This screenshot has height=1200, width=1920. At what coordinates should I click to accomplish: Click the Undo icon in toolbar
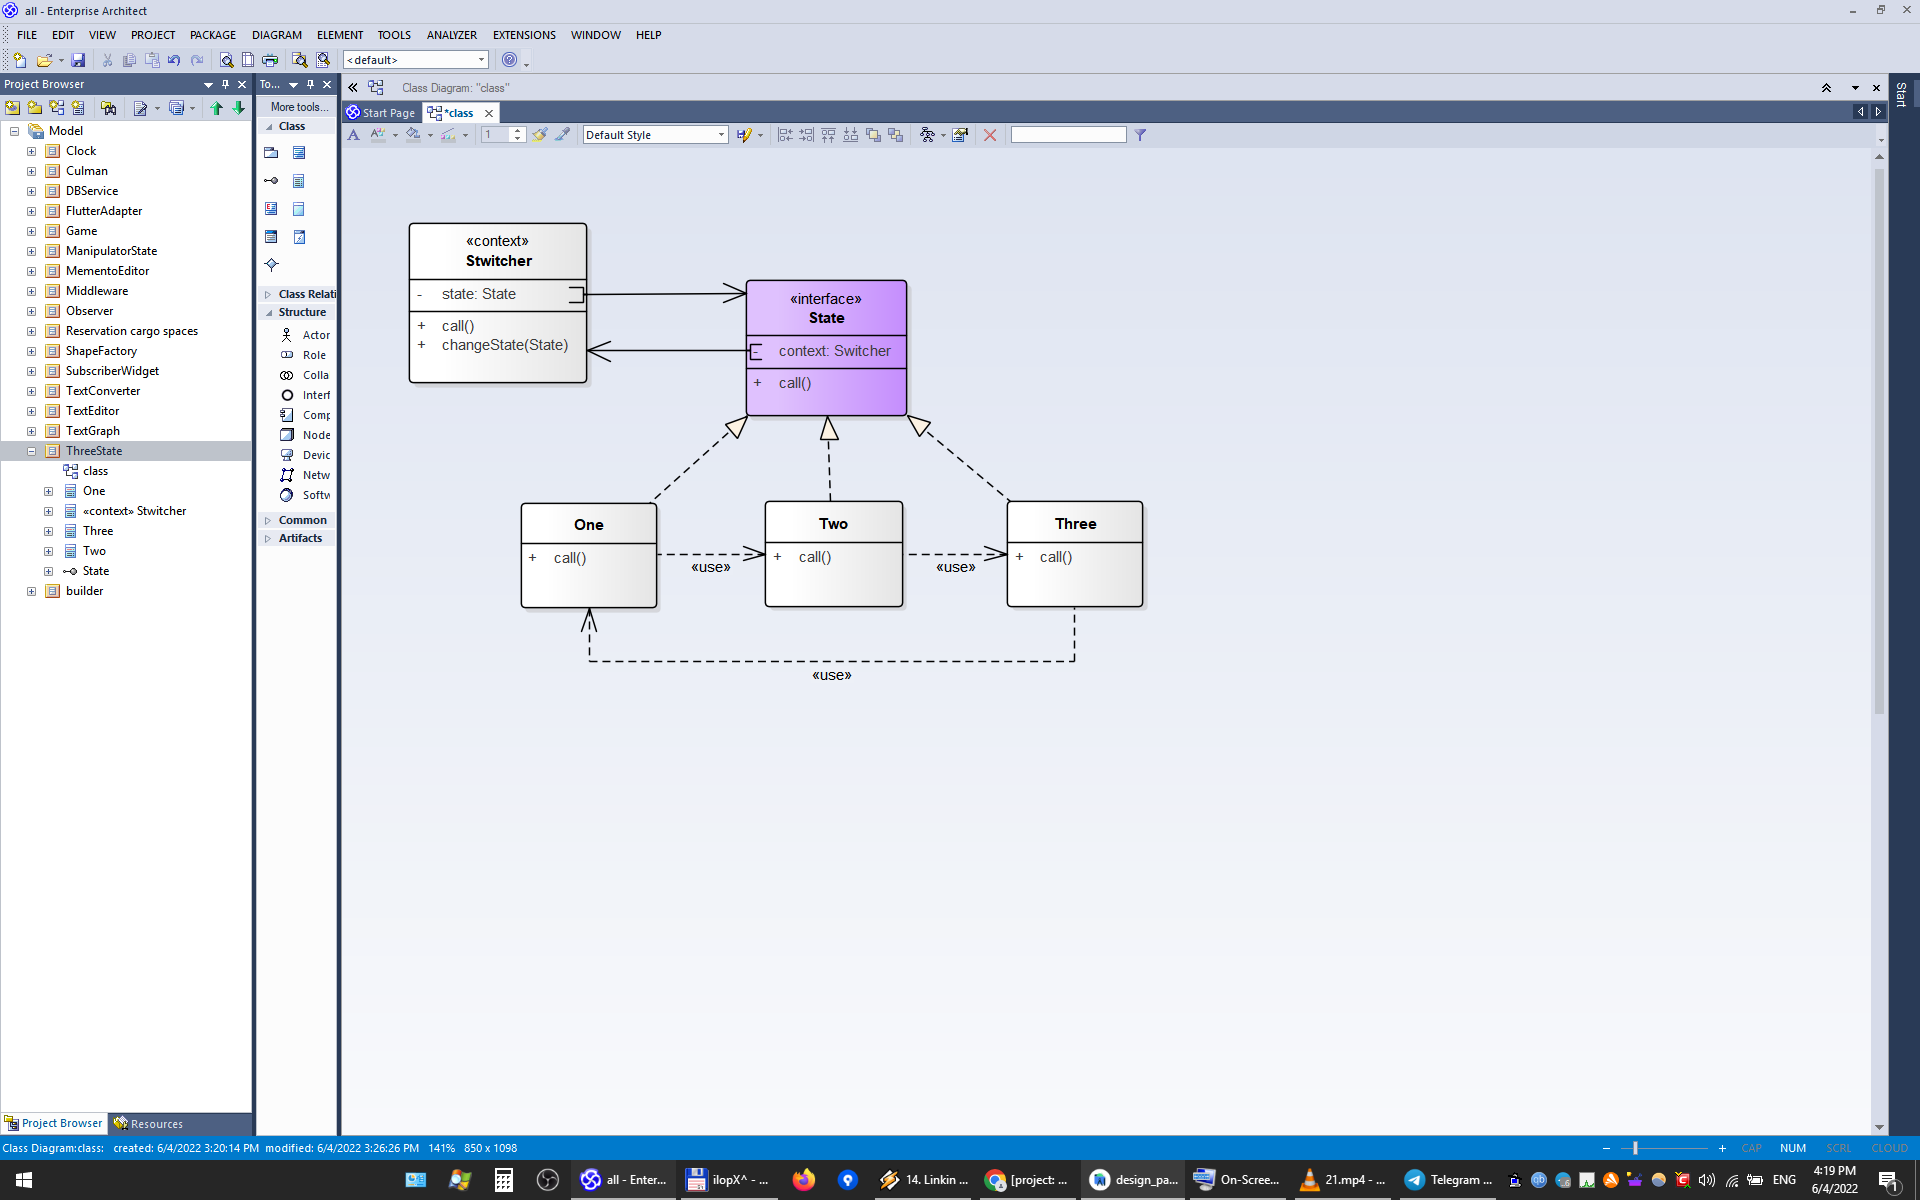click(174, 60)
